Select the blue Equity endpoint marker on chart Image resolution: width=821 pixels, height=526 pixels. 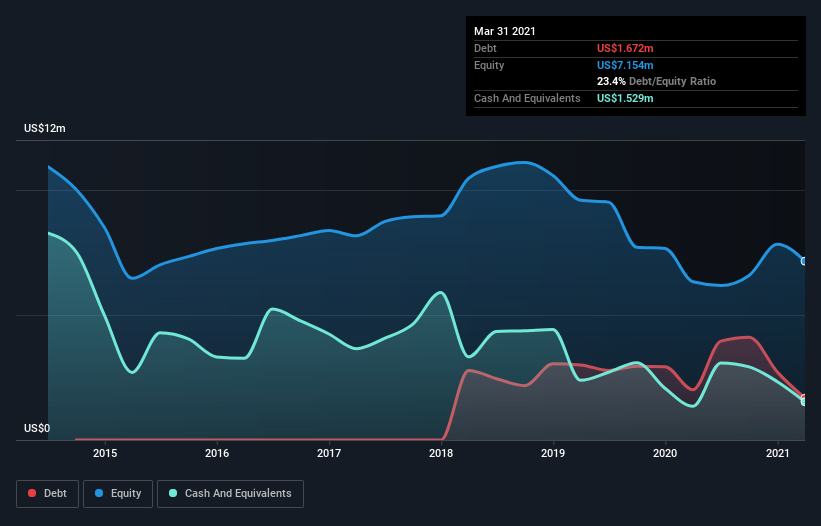pos(804,261)
